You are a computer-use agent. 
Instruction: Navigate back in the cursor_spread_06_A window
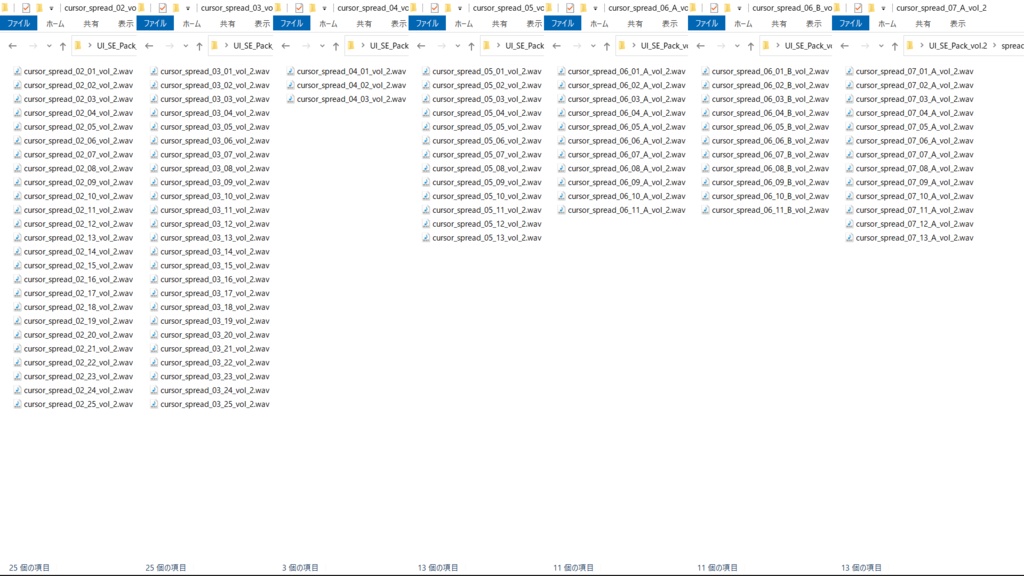(x=556, y=46)
